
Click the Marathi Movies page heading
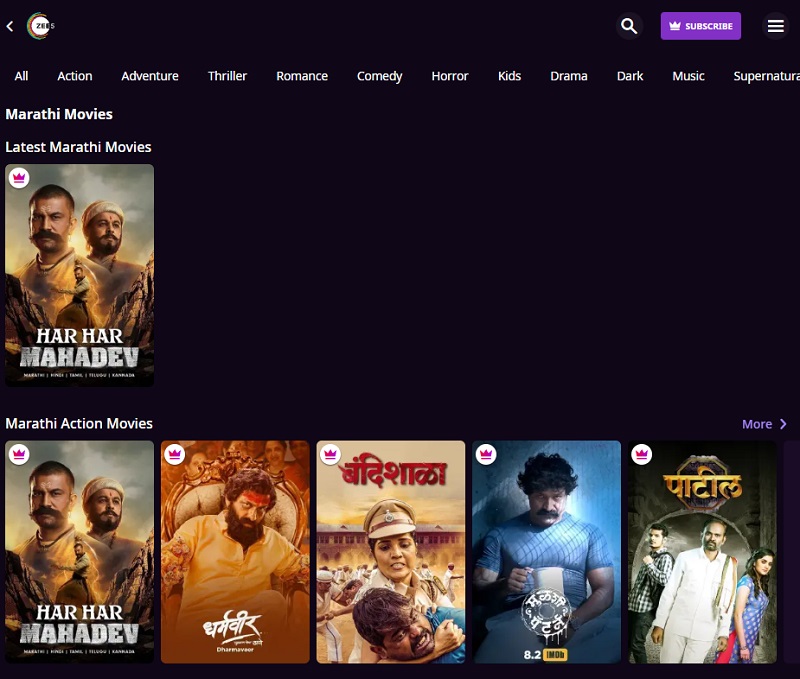pyautogui.click(x=59, y=114)
